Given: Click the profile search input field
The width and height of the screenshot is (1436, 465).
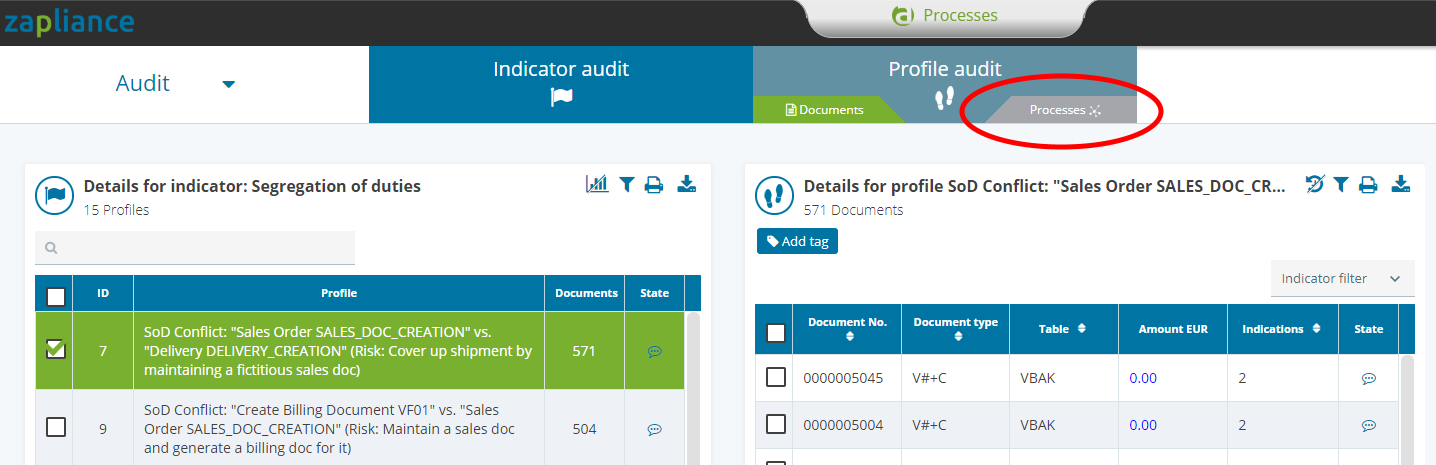Looking at the screenshot, I should (x=195, y=248).
